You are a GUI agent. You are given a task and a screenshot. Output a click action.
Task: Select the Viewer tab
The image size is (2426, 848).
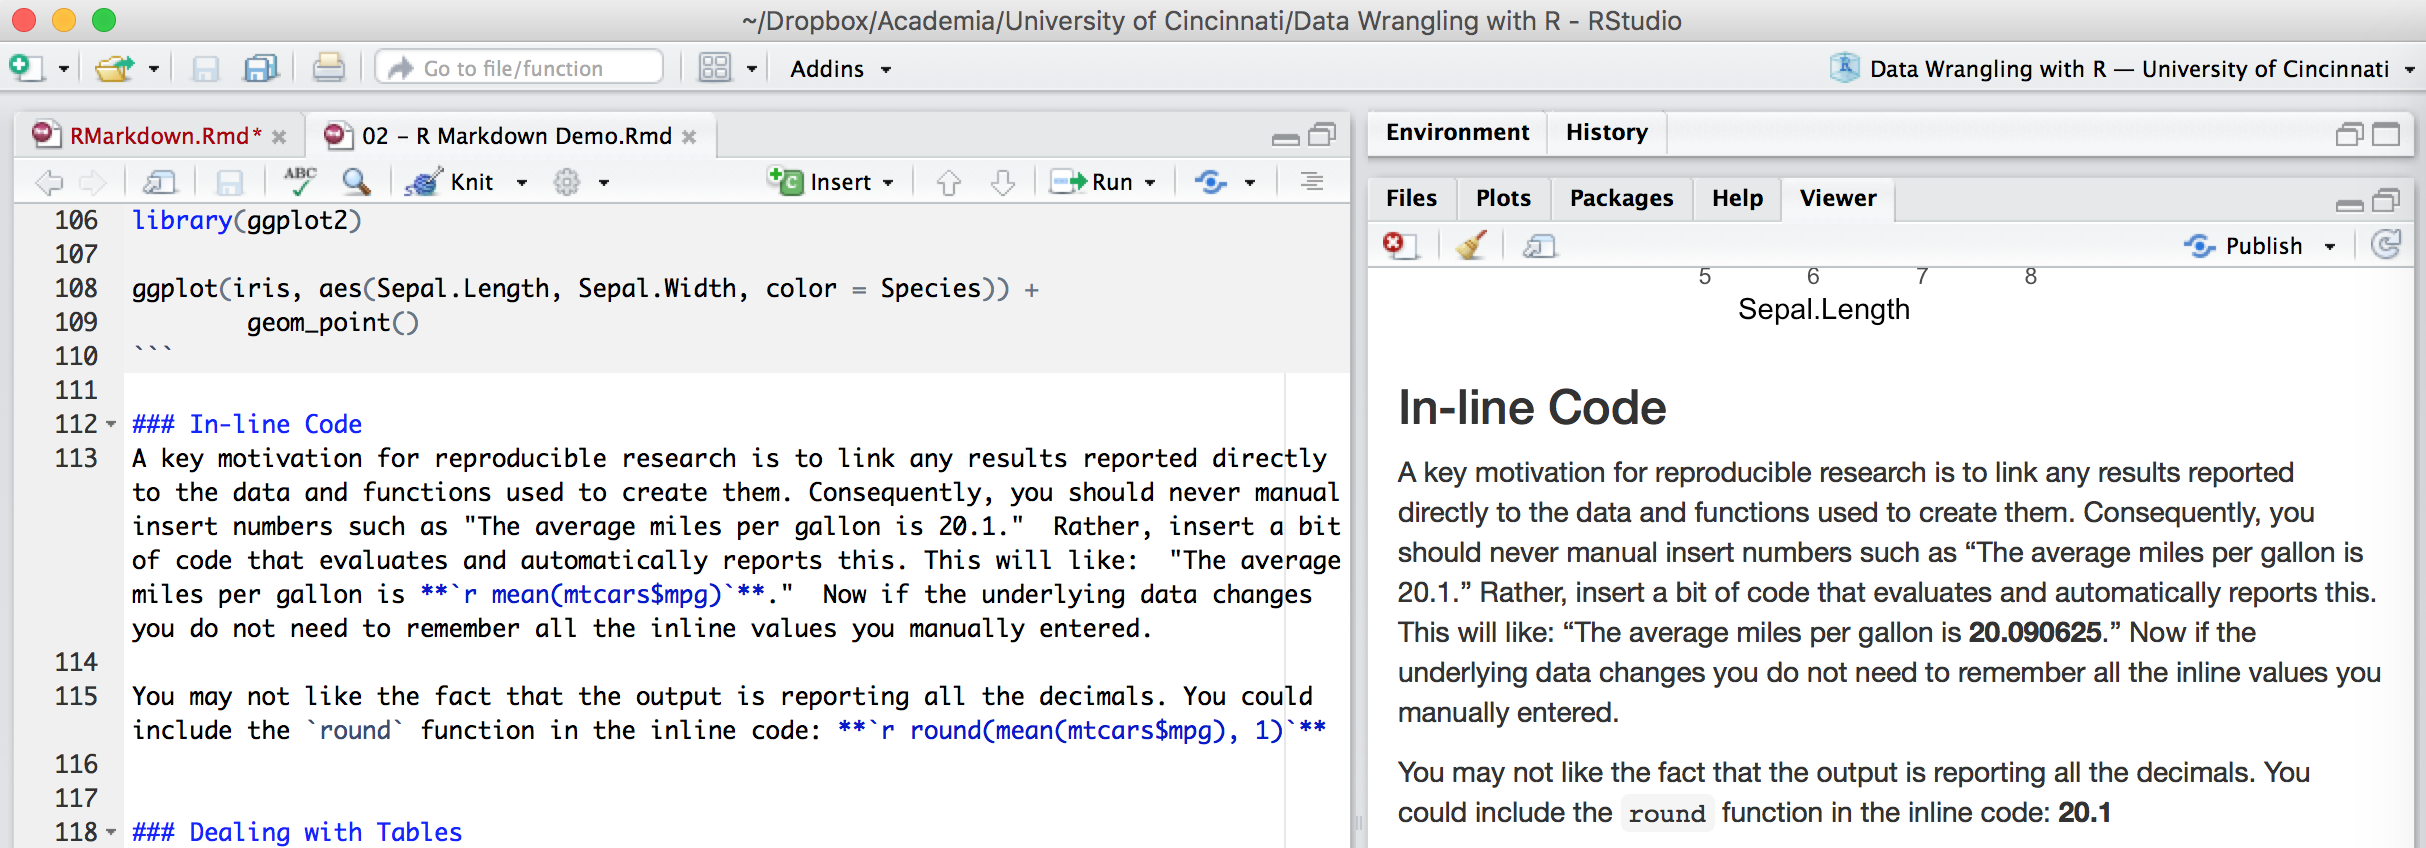click(x=1838, y=198)
